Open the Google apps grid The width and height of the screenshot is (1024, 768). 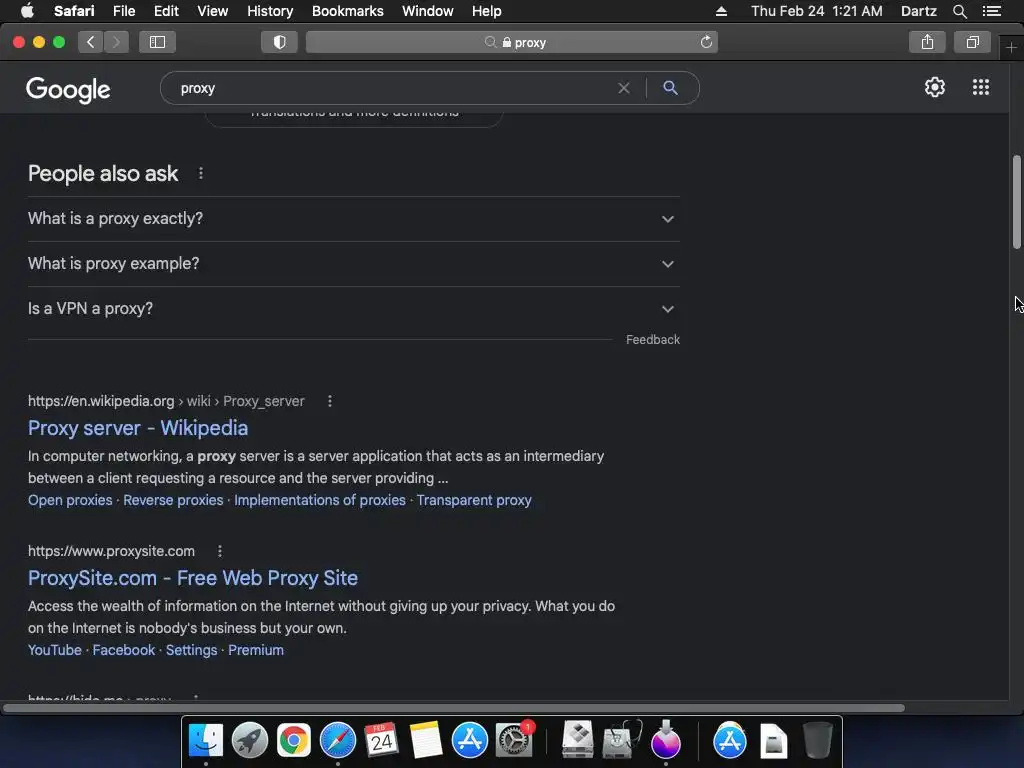click(x=981, y=88)
